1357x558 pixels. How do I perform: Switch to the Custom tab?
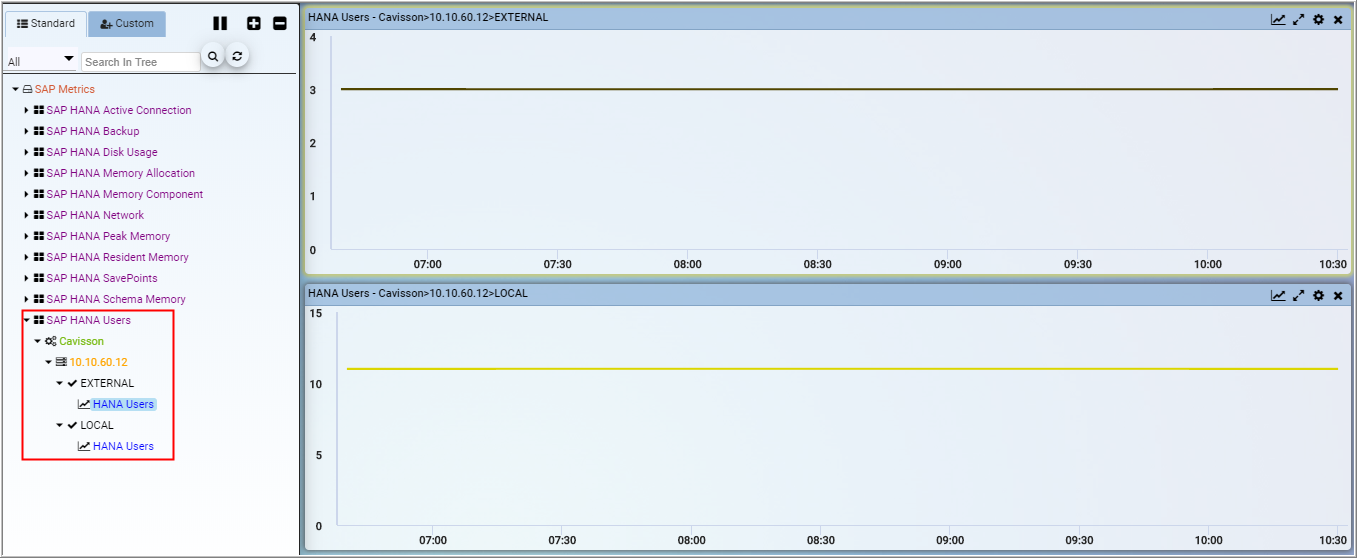(x=127, y=24)
